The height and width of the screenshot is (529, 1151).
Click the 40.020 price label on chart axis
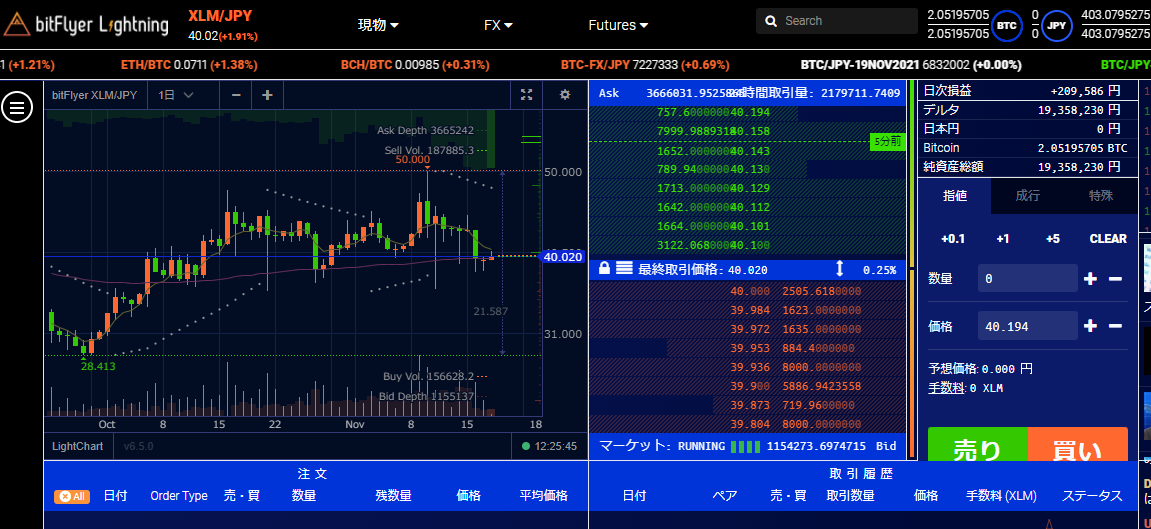[562, 257]
